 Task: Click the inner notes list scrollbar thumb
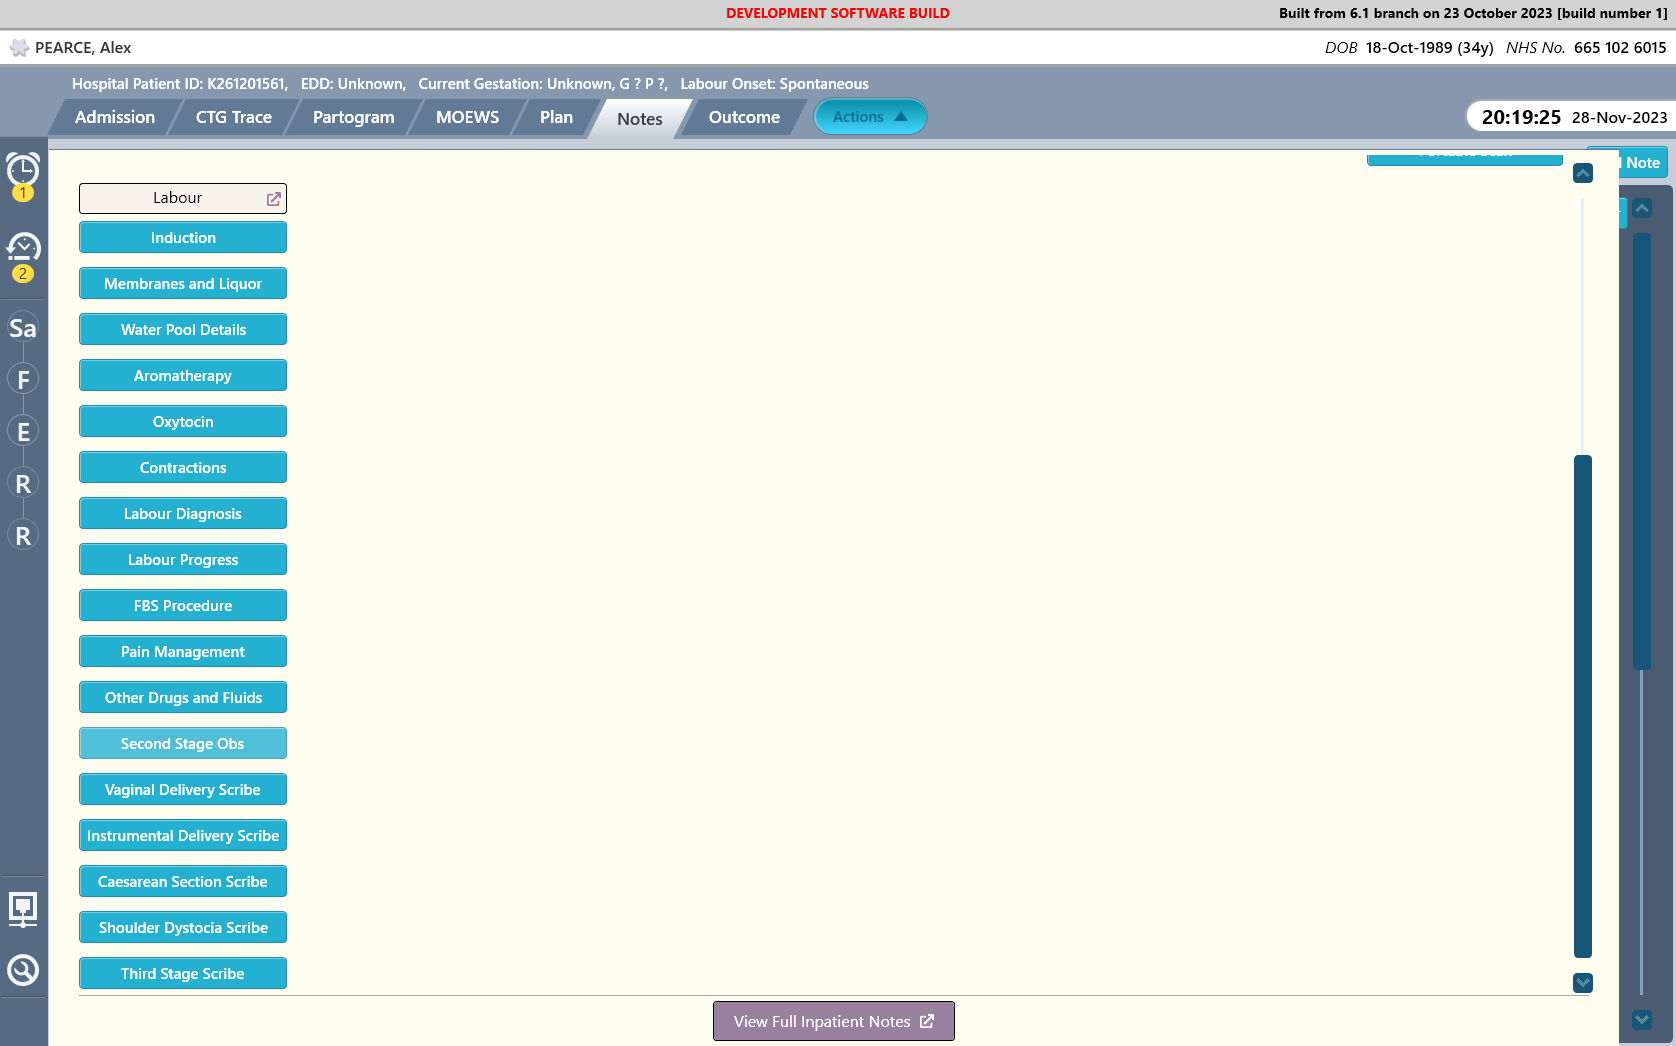(1583, 706)
